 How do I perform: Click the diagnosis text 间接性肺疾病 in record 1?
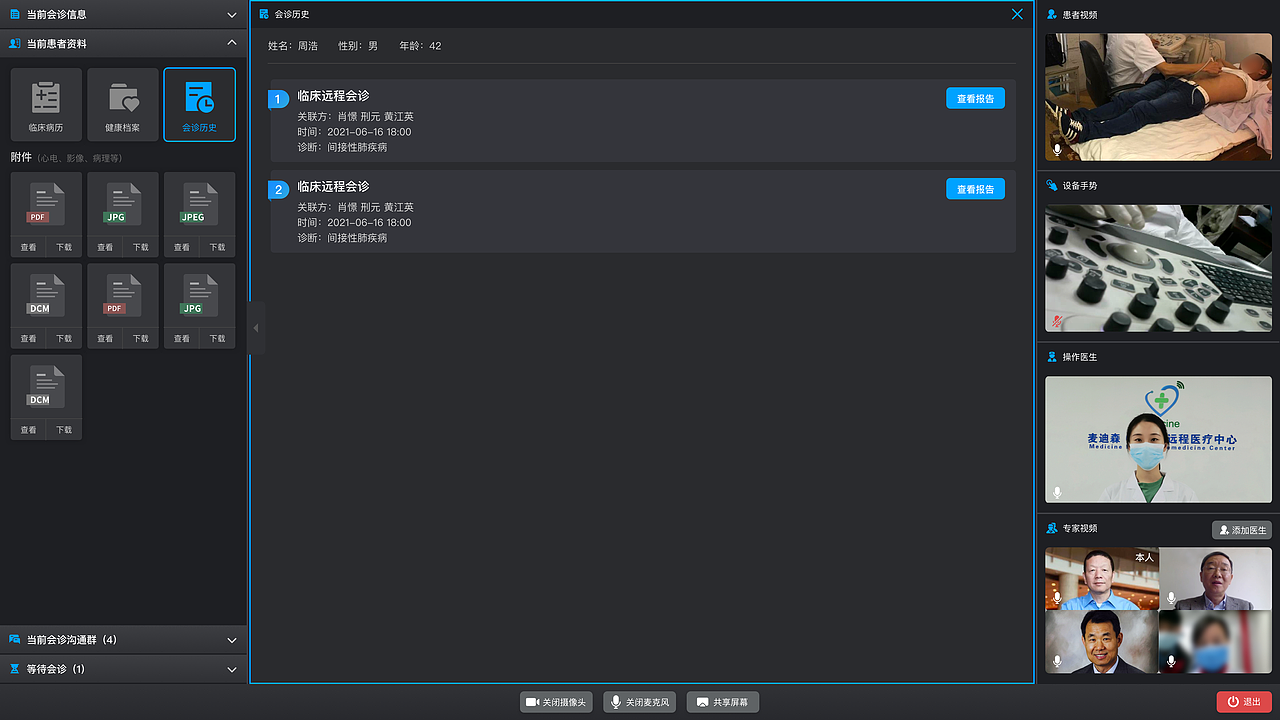tap(357, 147)
